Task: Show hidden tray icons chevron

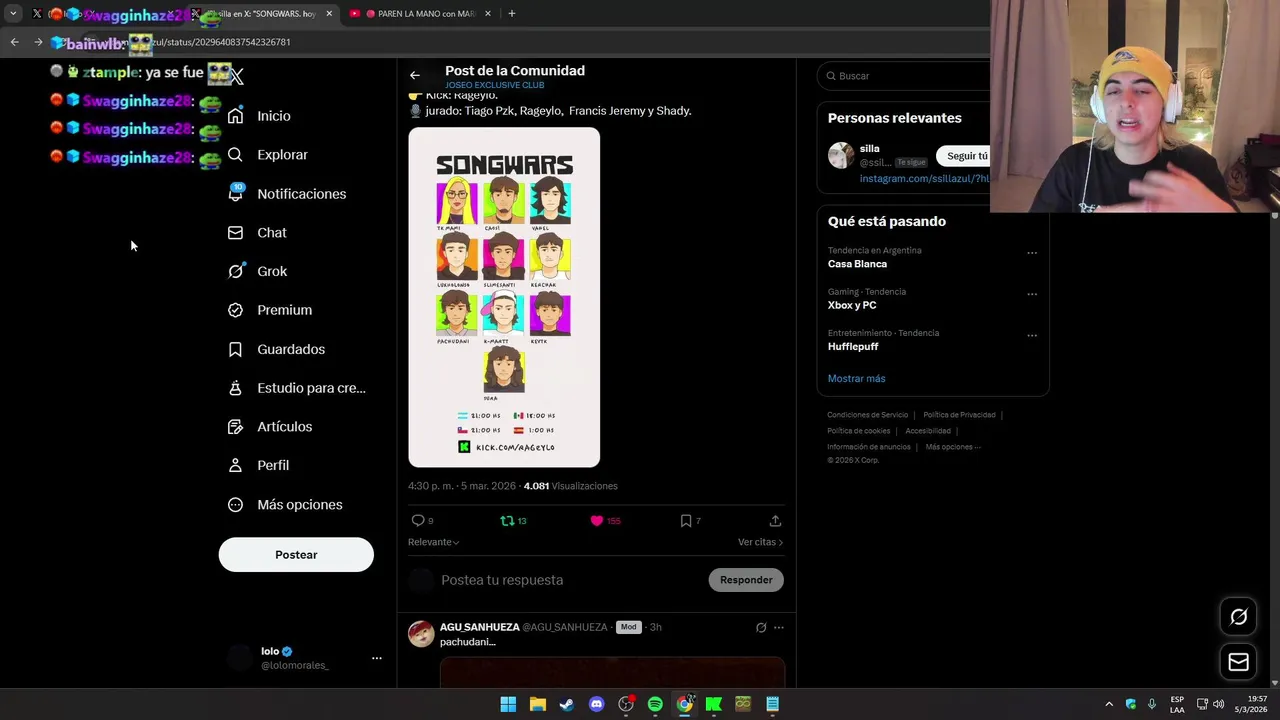Action: pyautogui.click(x=1108, y=704)
